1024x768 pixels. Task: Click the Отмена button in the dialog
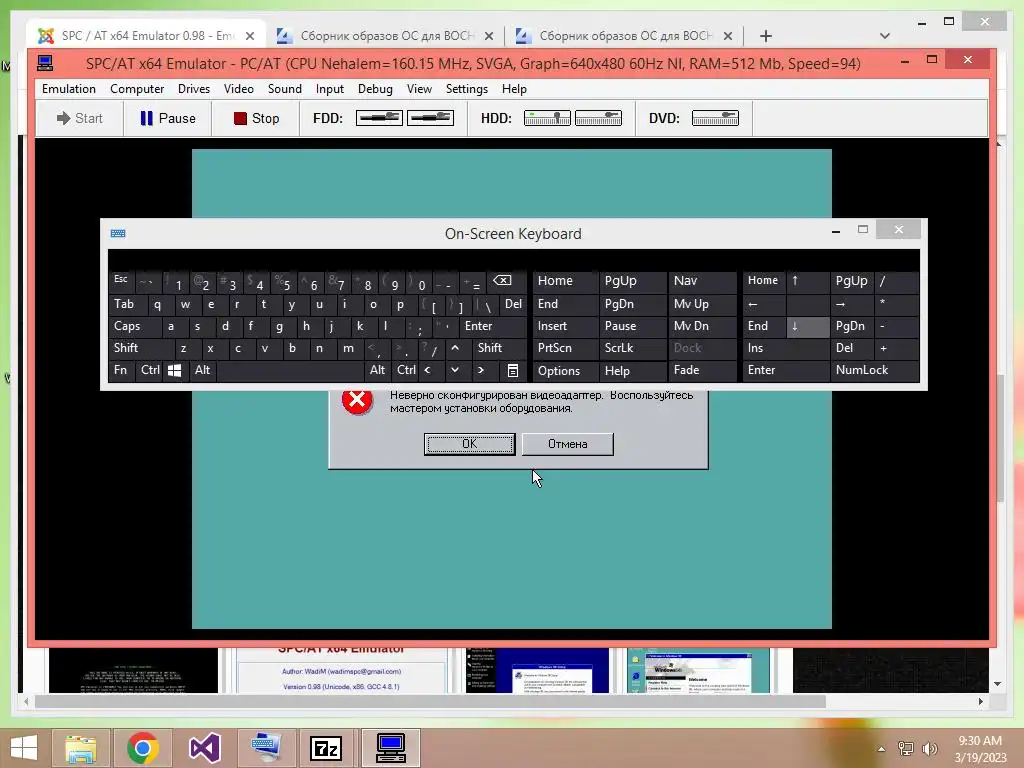568,444
